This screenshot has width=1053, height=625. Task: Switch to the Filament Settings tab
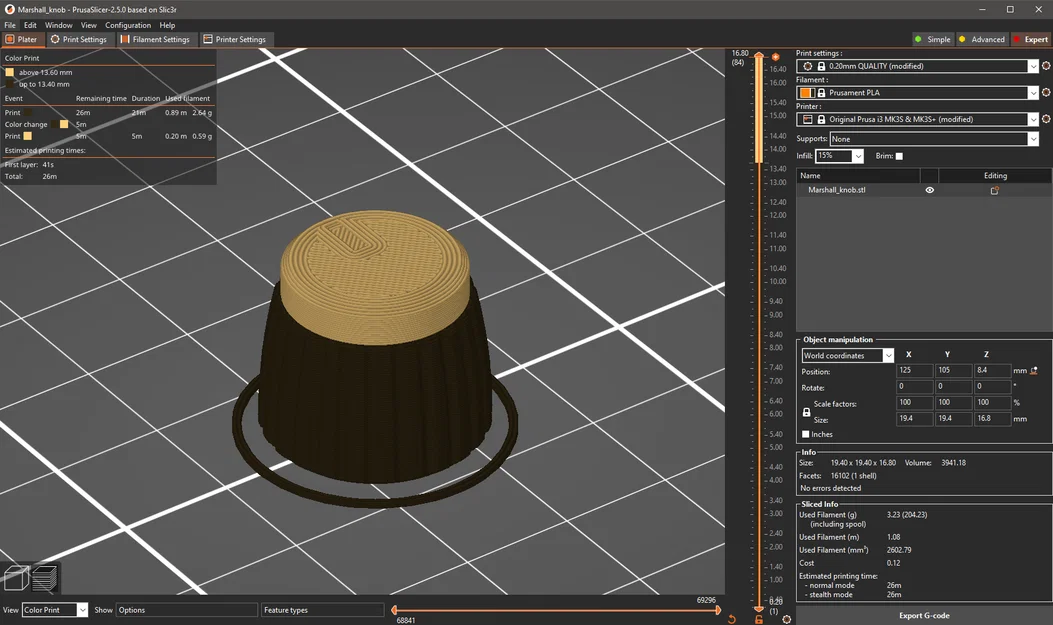[x=155, y=40]
